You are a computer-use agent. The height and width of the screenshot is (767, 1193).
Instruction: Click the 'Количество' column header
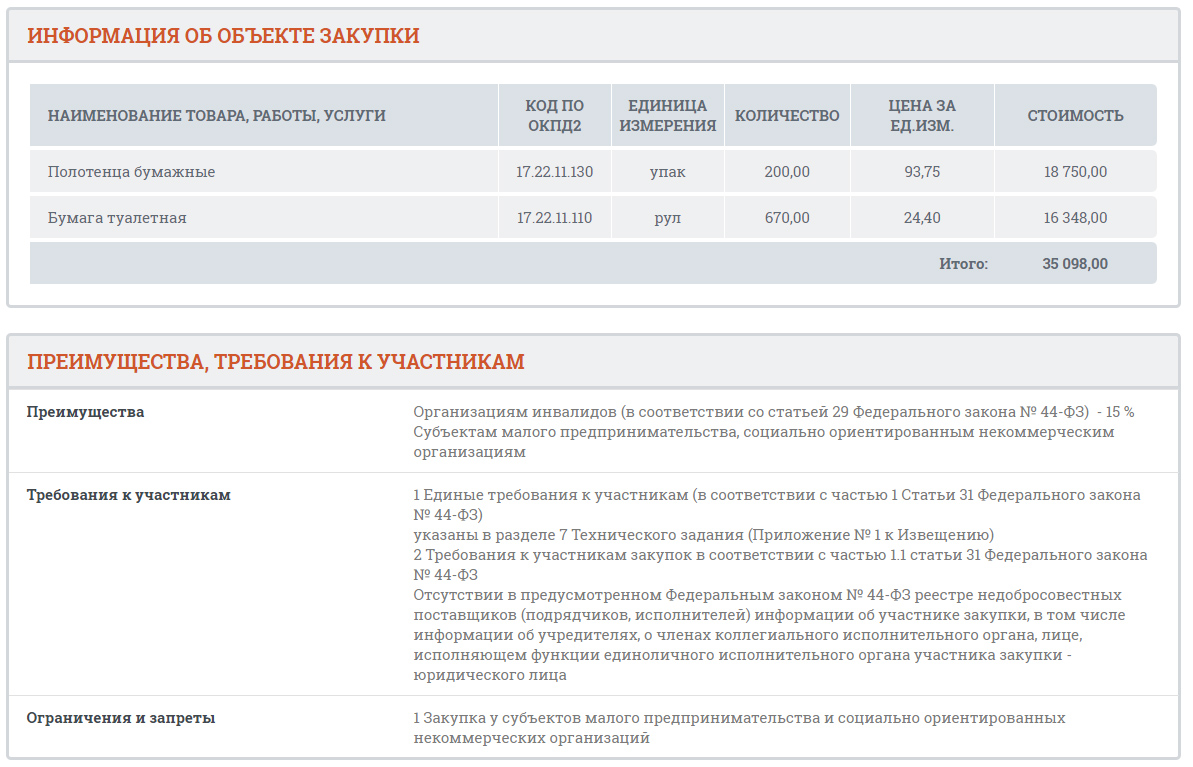787,115
